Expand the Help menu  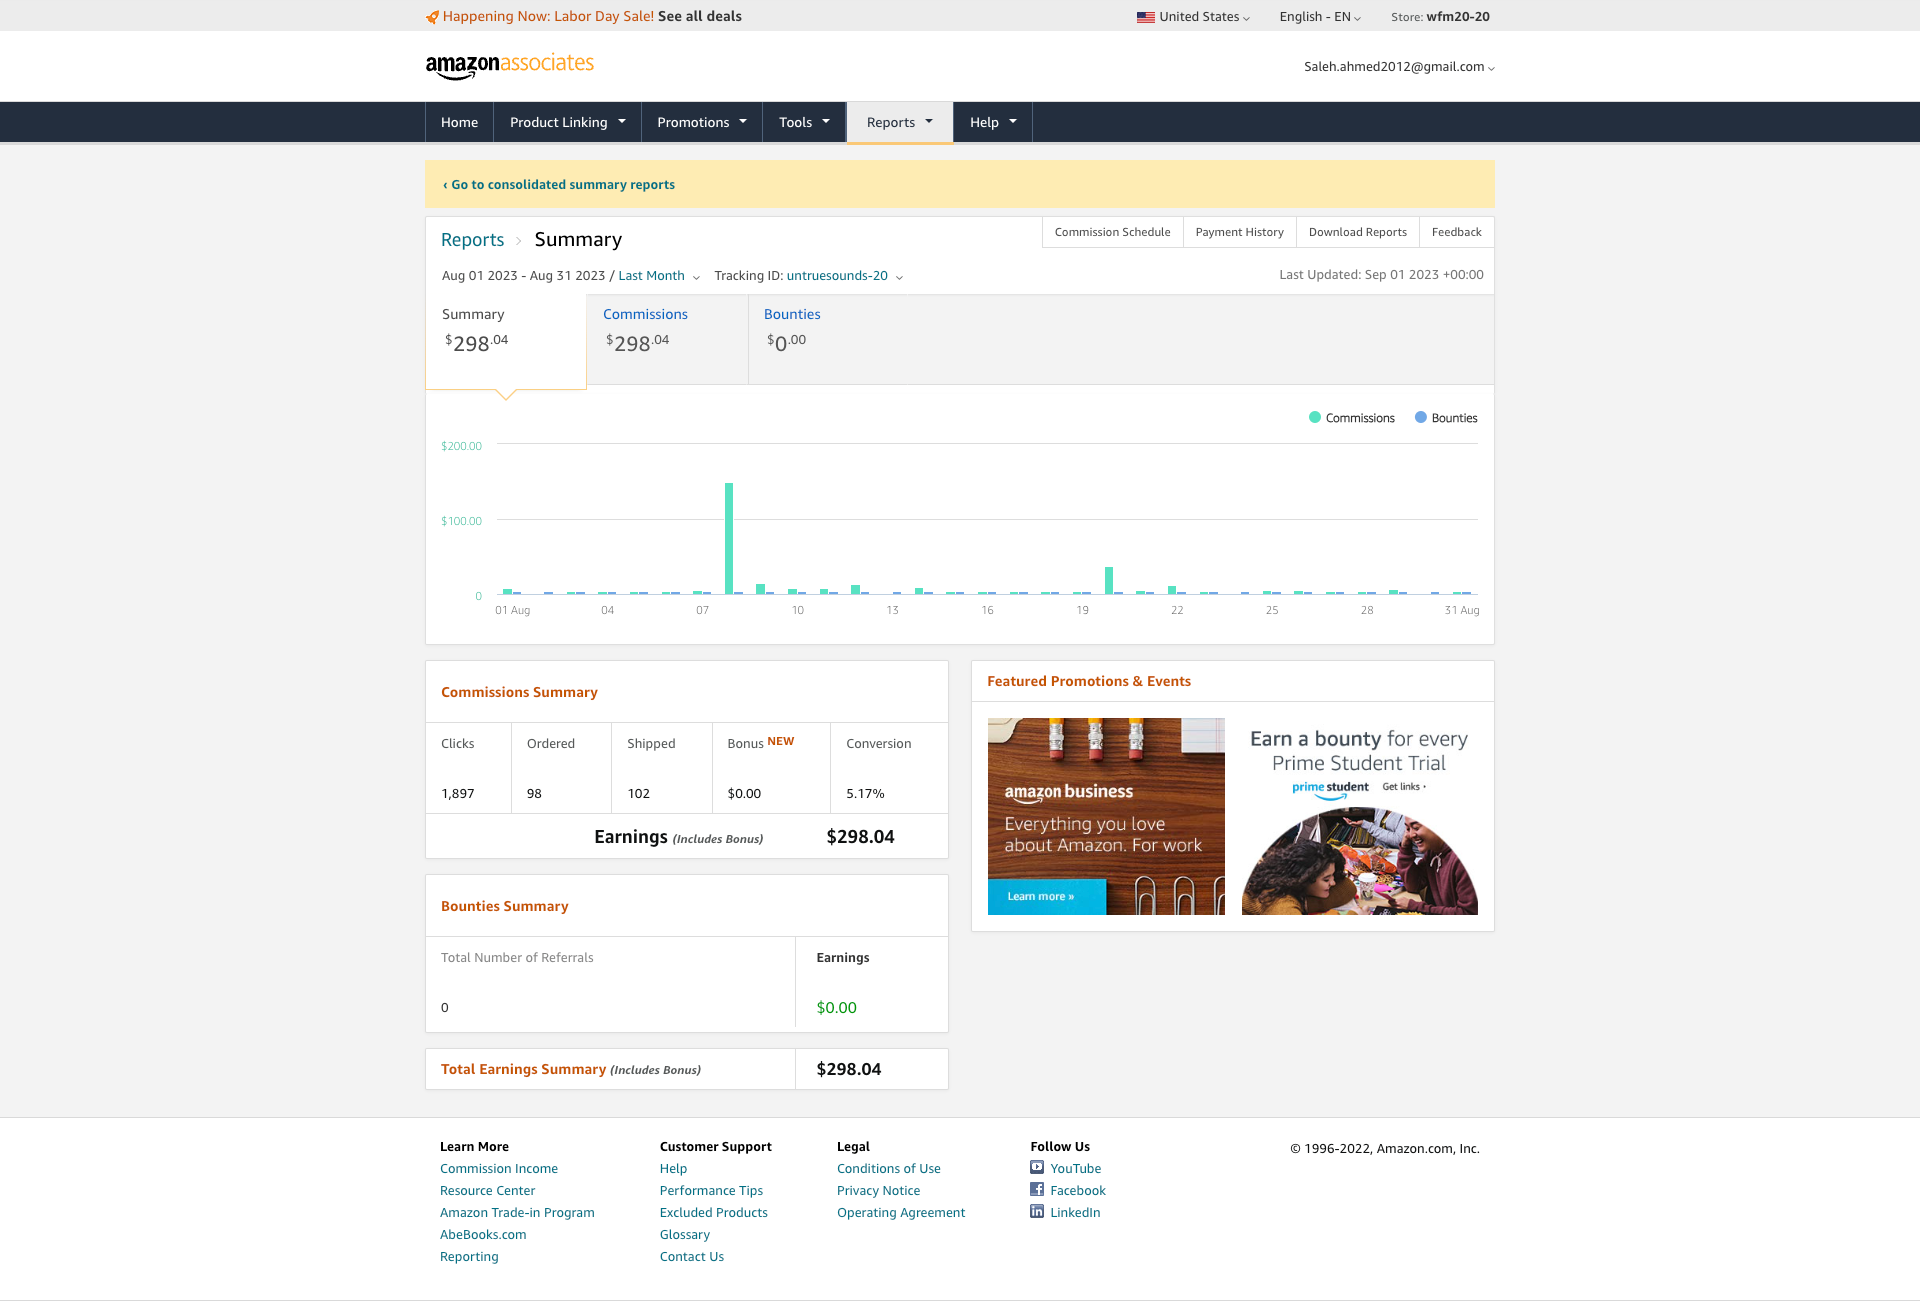click(993, 122)
